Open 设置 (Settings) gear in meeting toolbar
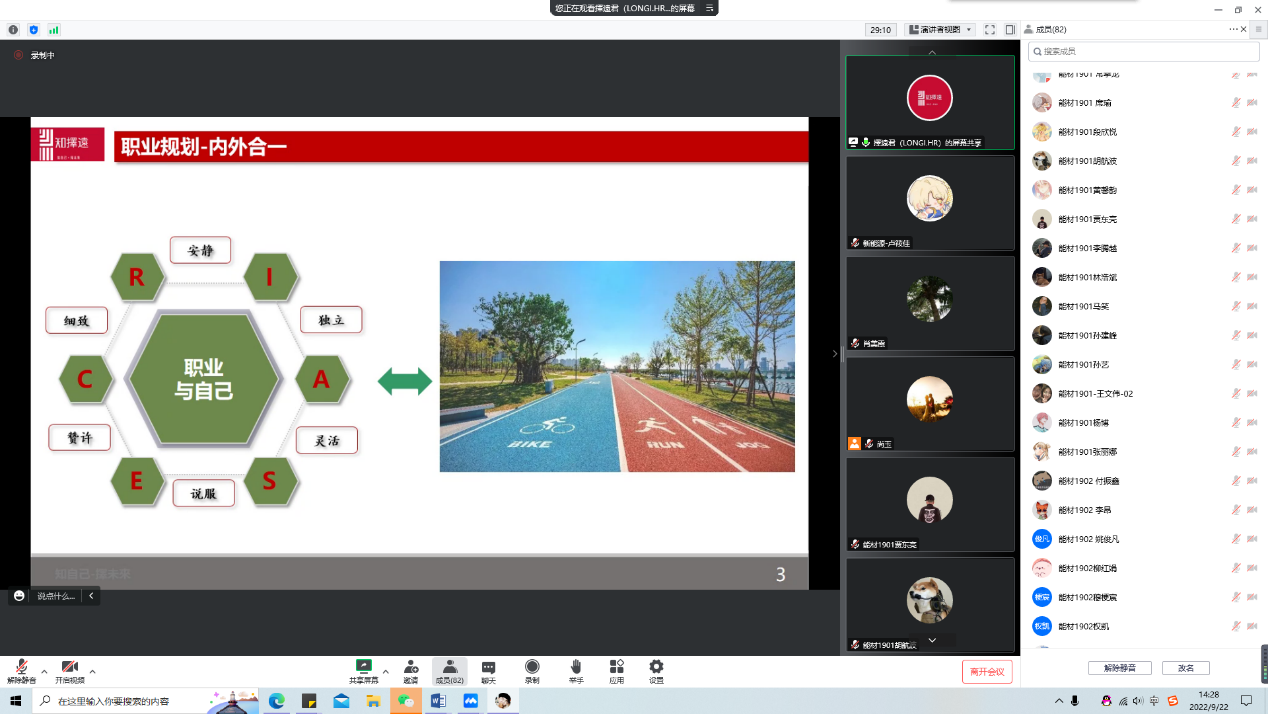 coord(656,670)
